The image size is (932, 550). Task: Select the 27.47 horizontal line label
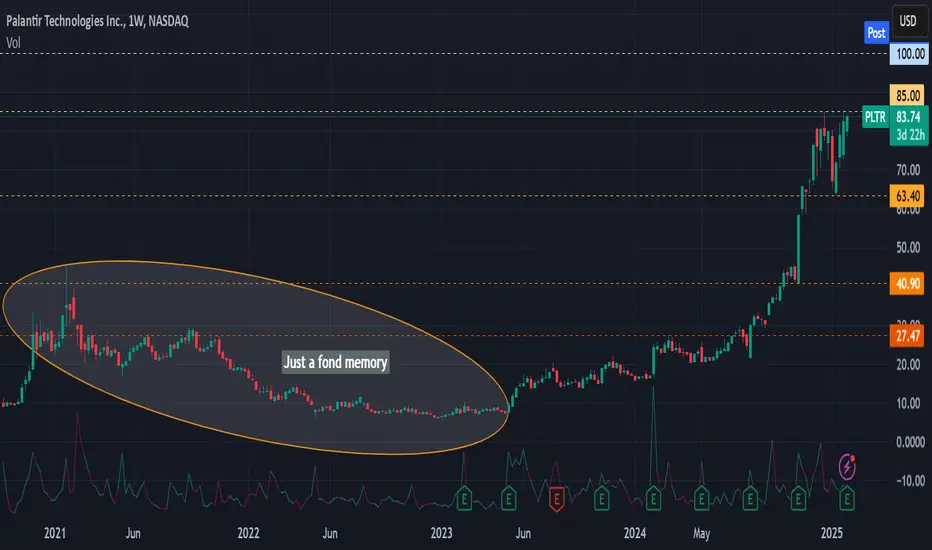(x=908, y=336)
